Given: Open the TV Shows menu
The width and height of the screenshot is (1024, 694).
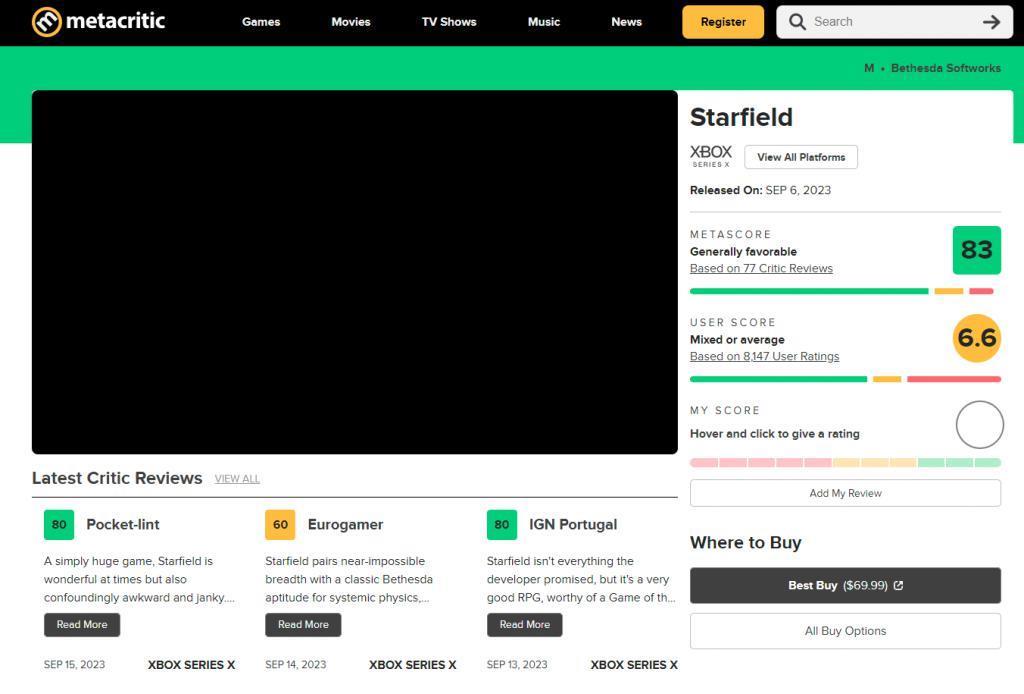Looking at the screenshot, I should click(x=449, y=22).
